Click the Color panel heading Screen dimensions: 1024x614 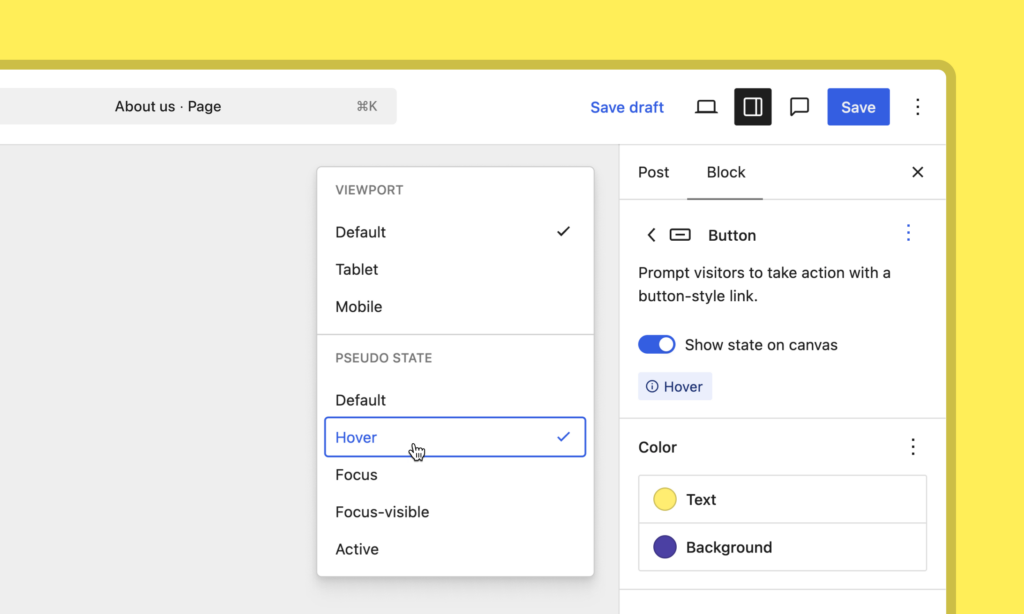[657, 447]
